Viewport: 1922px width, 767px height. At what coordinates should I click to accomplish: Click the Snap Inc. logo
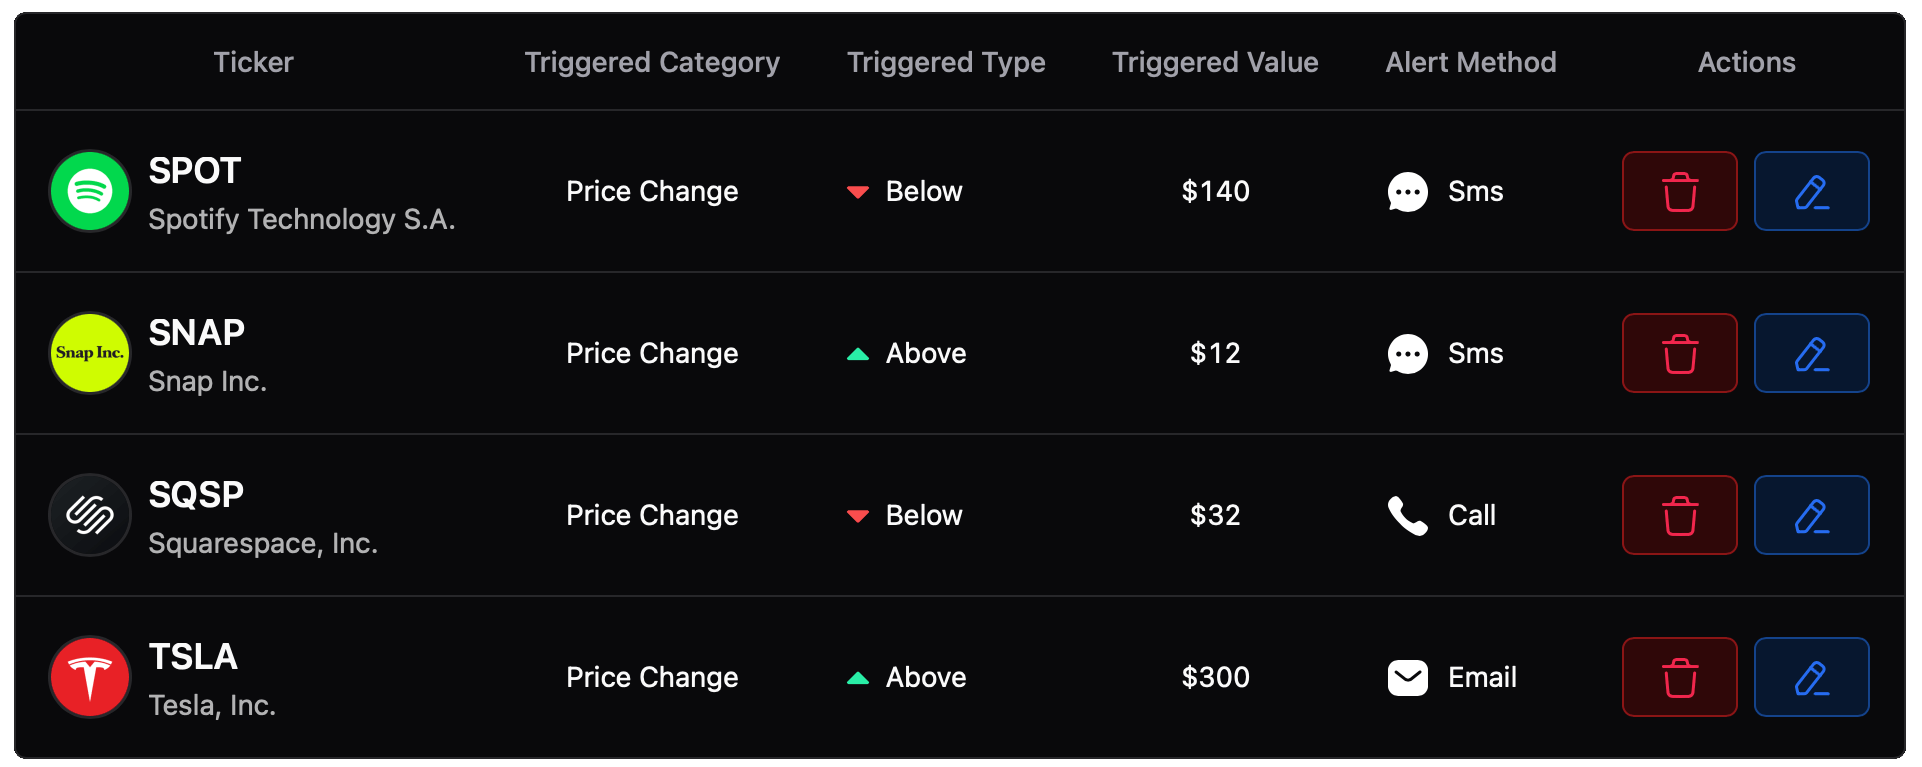click(x=90, y=353)
